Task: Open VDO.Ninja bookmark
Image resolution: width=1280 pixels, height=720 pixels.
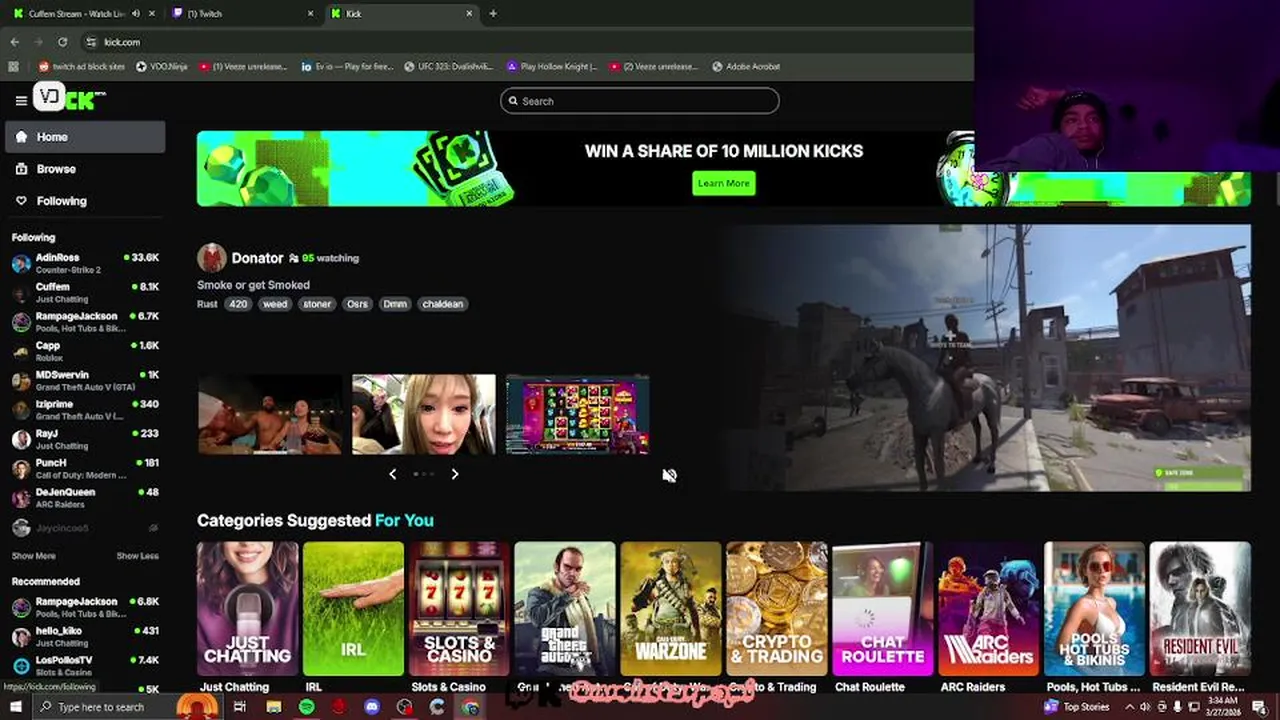Action: pos(161,66)
